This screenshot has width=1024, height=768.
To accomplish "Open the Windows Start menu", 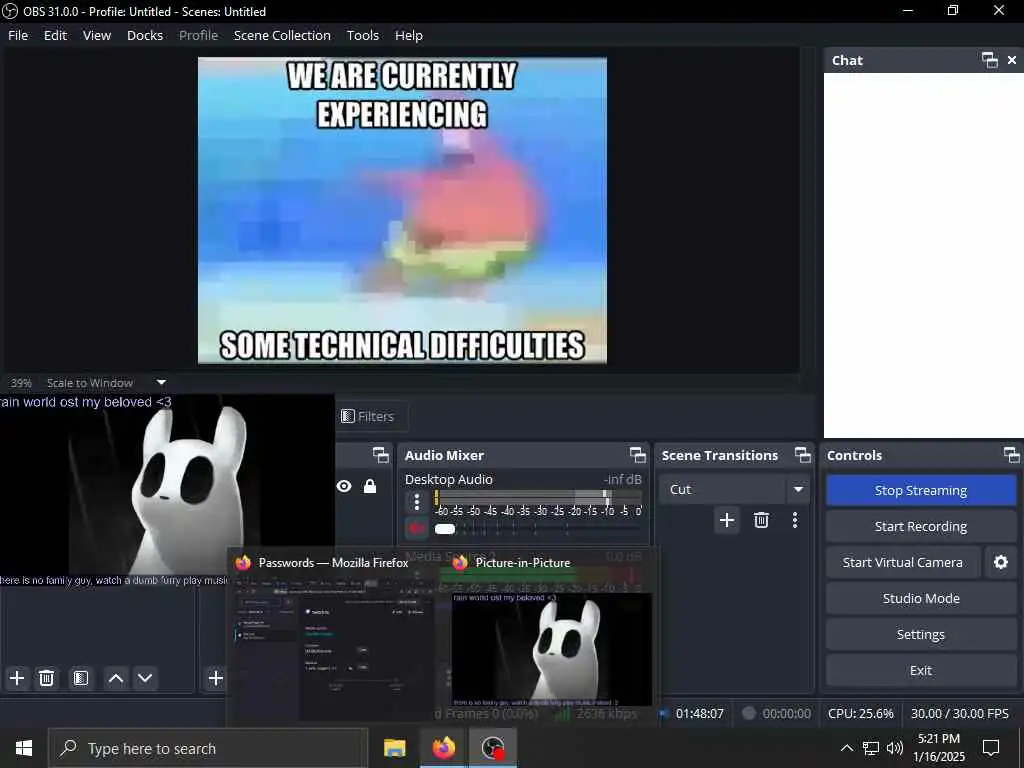I will pyautogui.click(x=24, y=748).
